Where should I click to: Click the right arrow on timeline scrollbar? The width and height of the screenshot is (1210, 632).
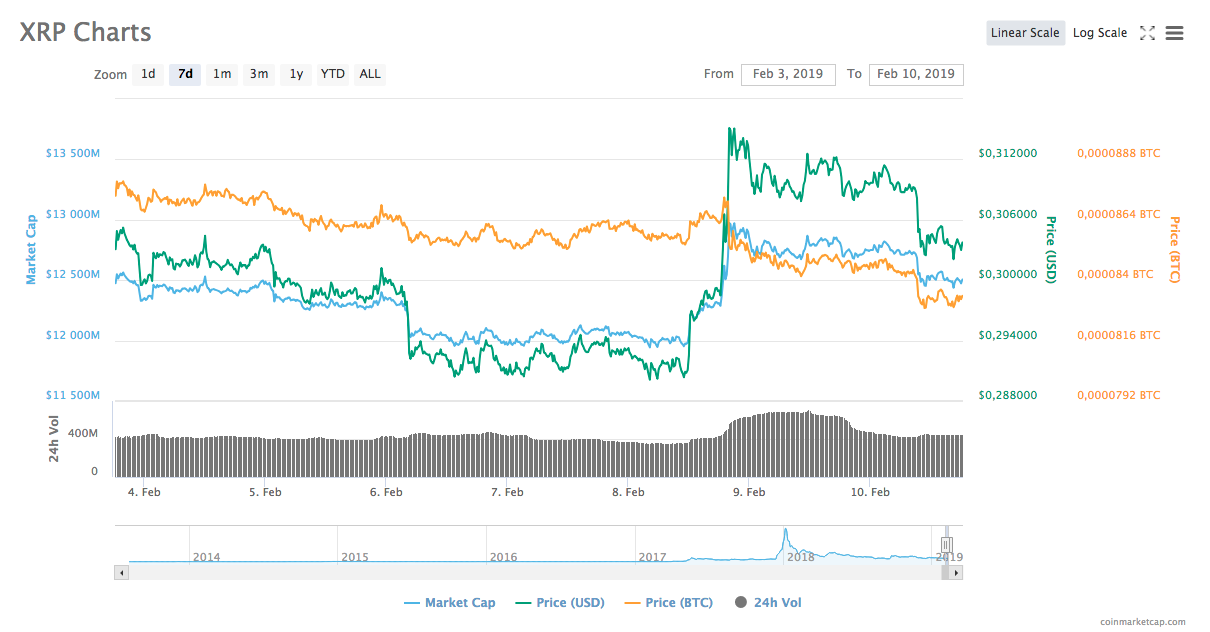[956, 571]
